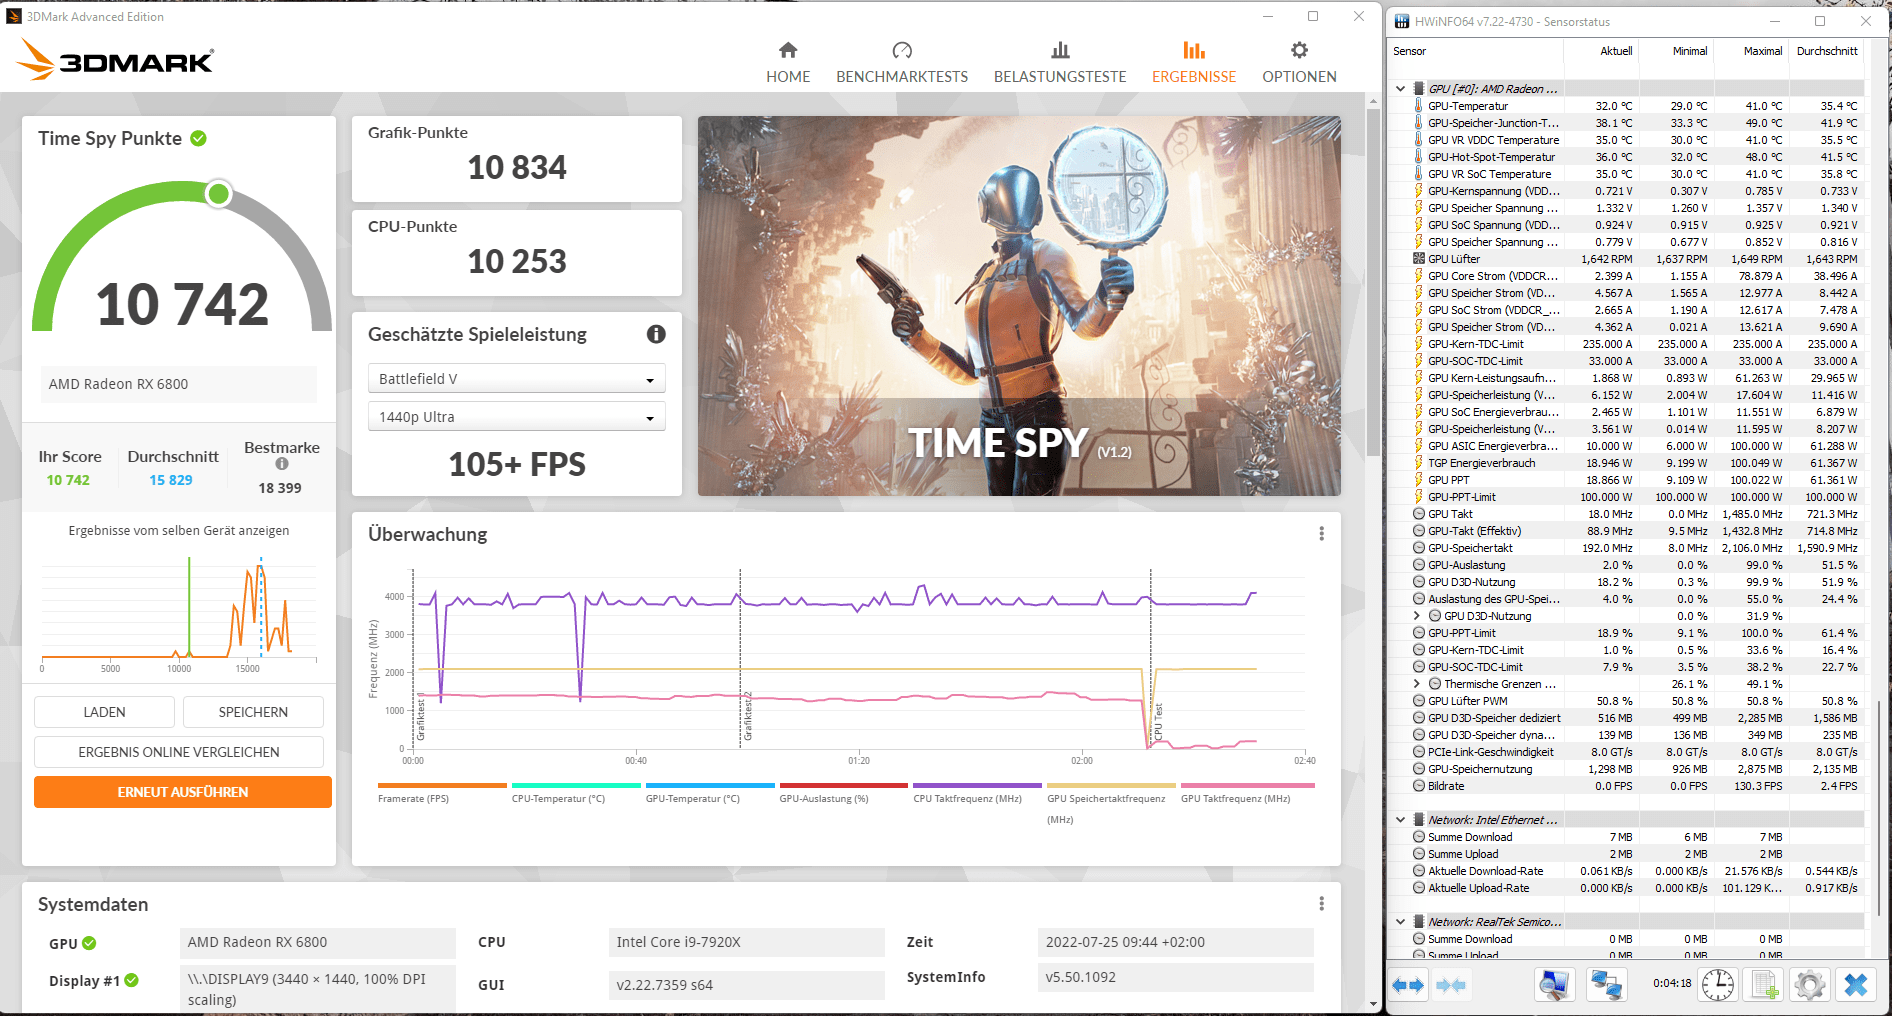This screenshot has width=1892, height=1016.
Task: Click ERGEBNIS ONLINE VERGLEICHEN button
Action: click(x=179, y=752)
